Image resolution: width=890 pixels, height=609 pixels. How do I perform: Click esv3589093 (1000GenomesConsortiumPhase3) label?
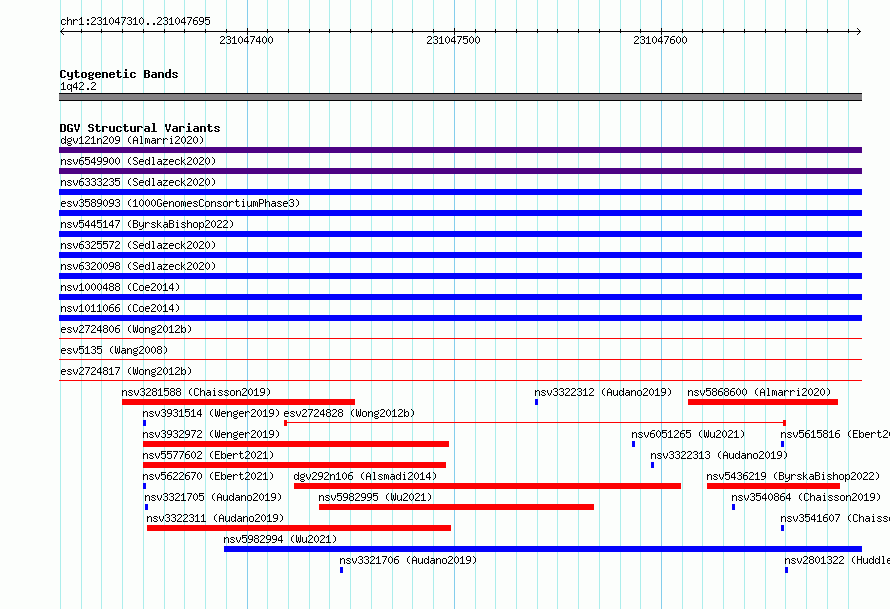(x=180, y=203)
